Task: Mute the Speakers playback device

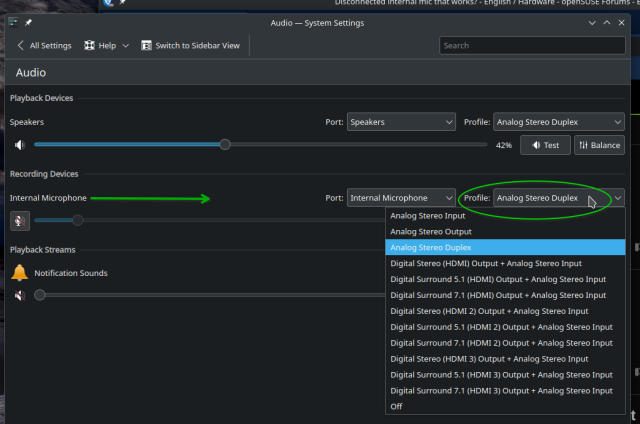Action: click(20, 145)
